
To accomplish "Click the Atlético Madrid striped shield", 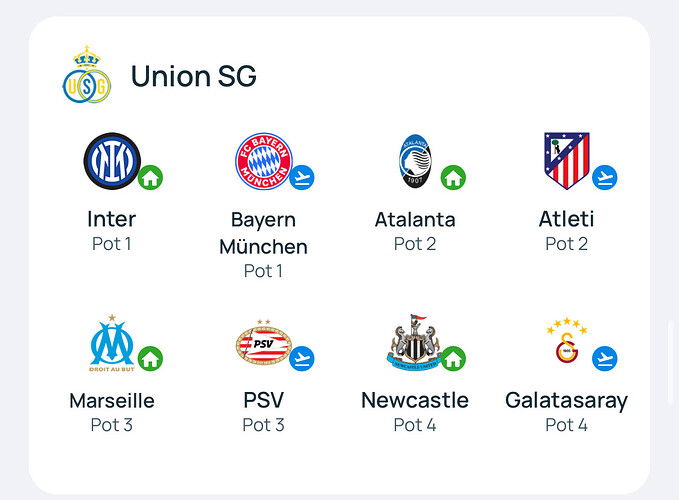I will [566, 161].
